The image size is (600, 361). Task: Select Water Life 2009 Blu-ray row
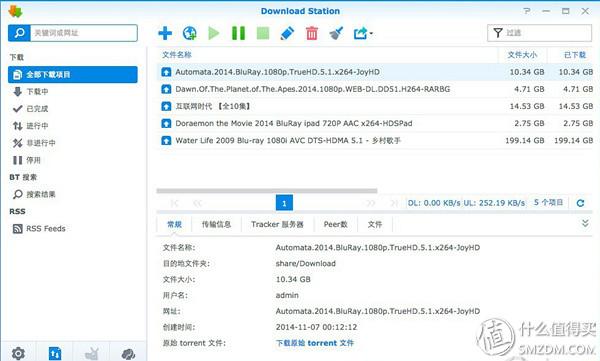click(x=375, y=140)
